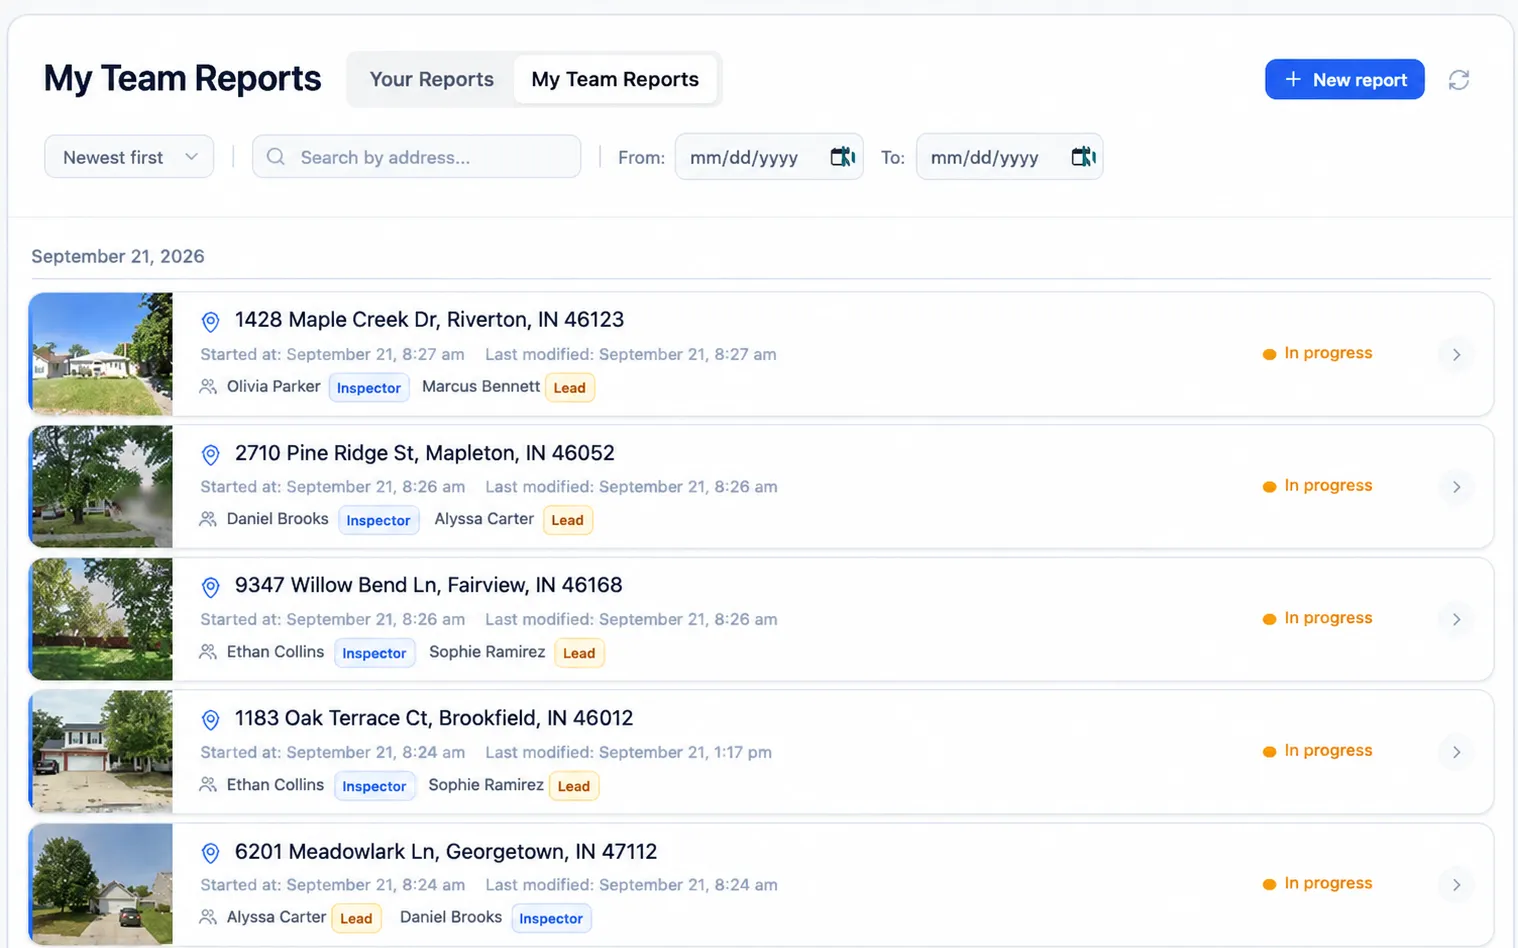1518x948 pixels.
Task: Click Lead badge next to Marcus Bennett
Action: pos(570,388)
